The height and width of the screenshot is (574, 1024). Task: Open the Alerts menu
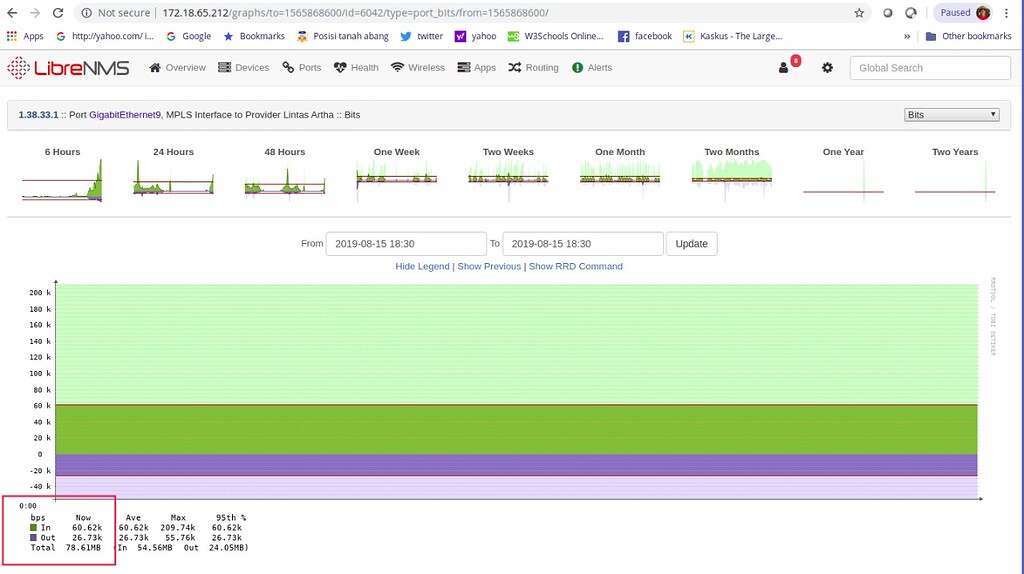pyautogui.click(x=592, y=68)
